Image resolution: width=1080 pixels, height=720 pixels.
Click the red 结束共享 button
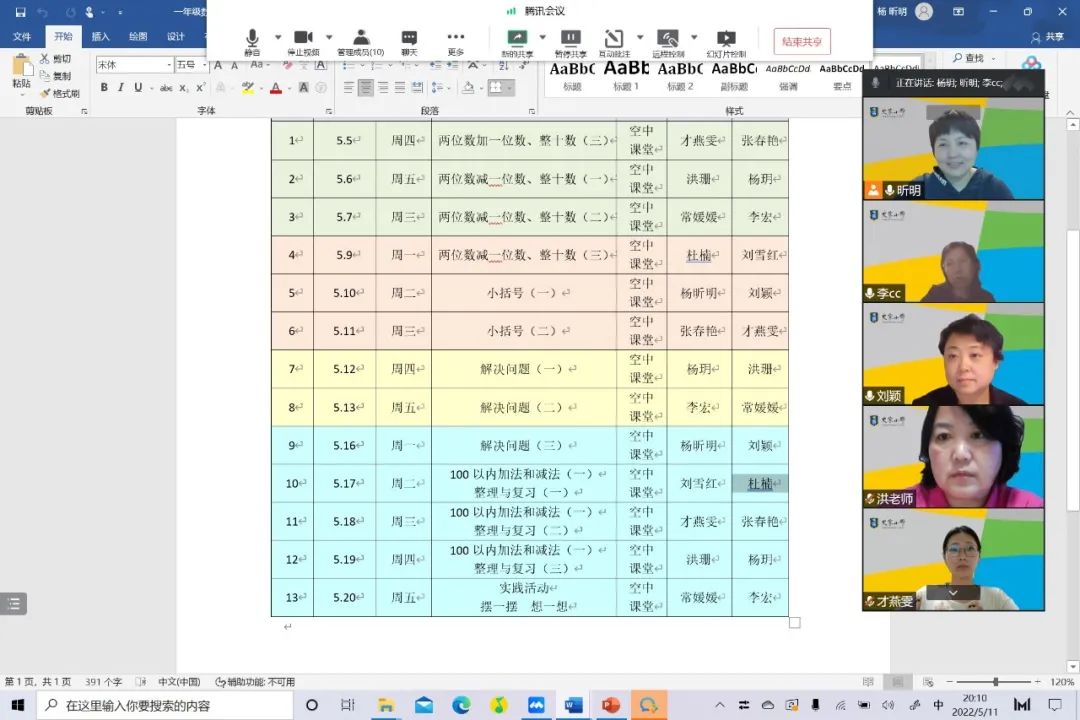point(802,42)
